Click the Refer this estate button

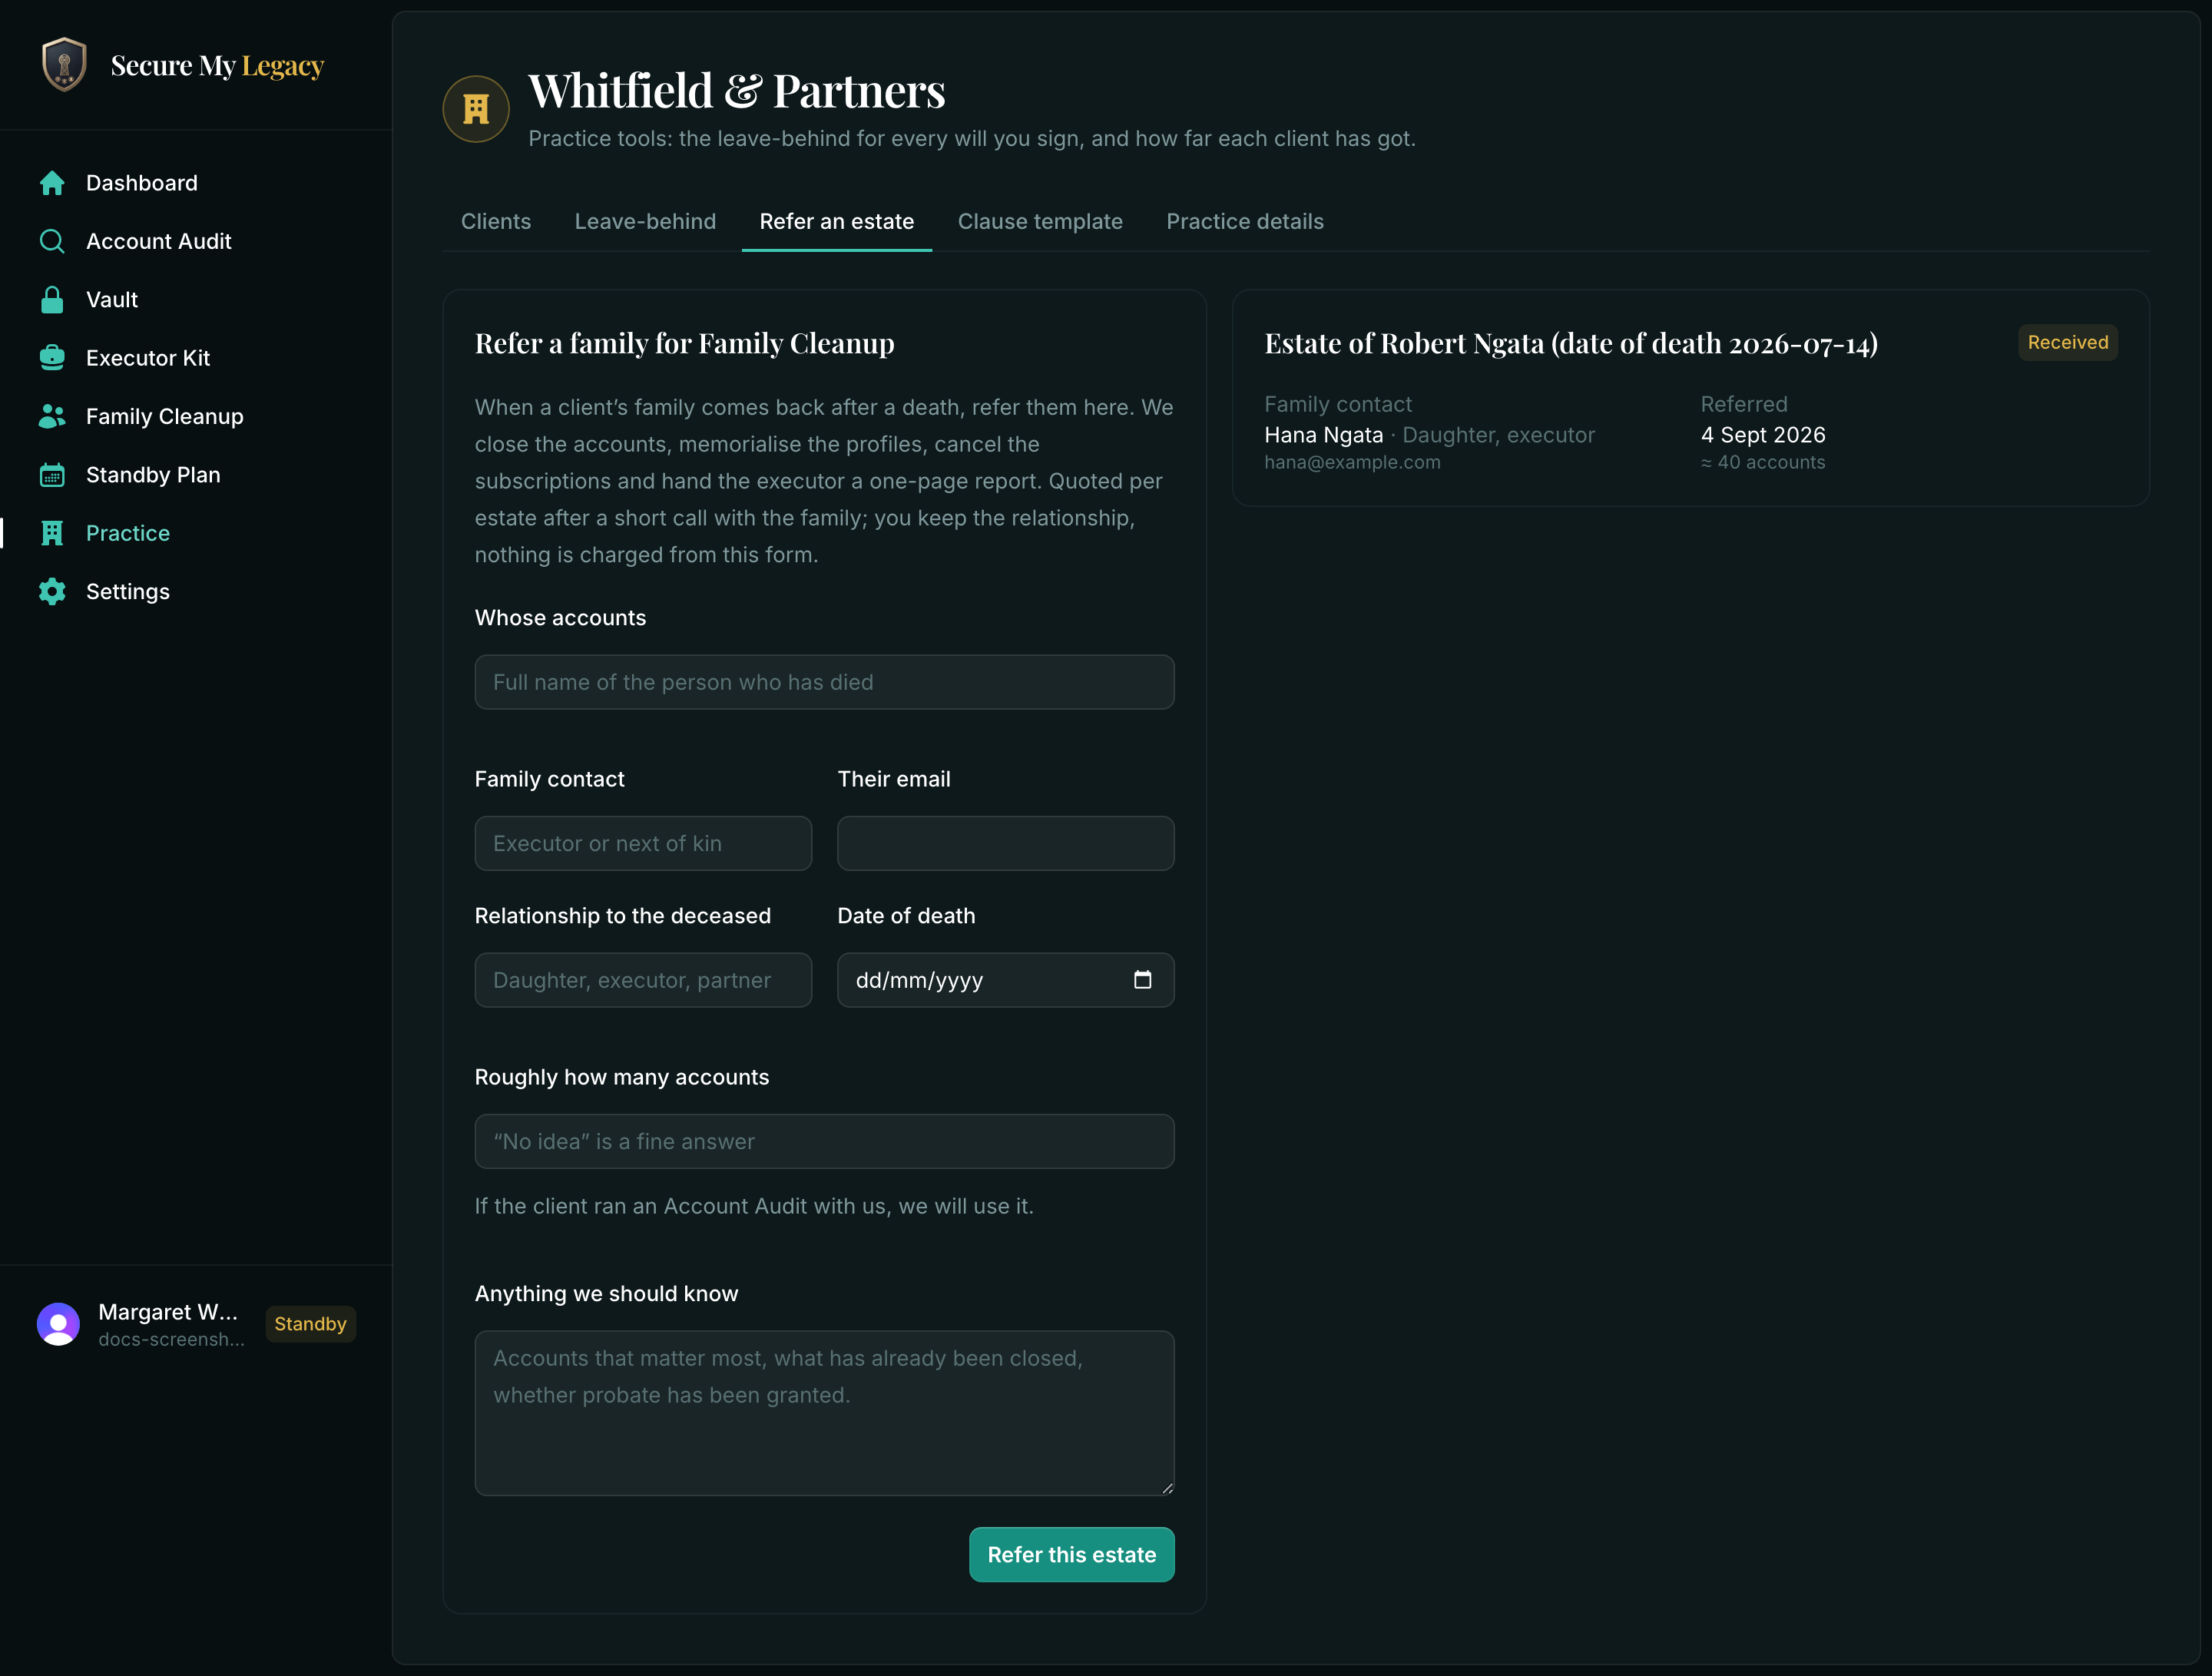(1071, 1554)
